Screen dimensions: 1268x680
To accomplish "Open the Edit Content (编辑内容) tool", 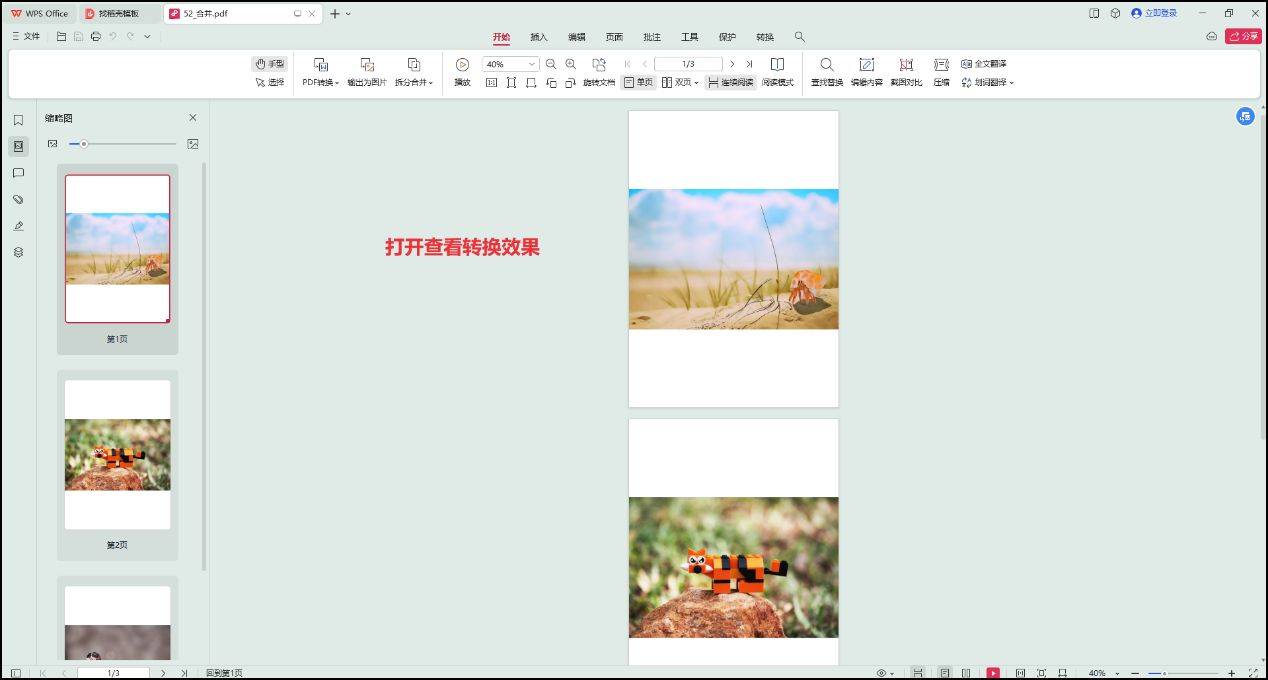I will click(x=866, y=72).
